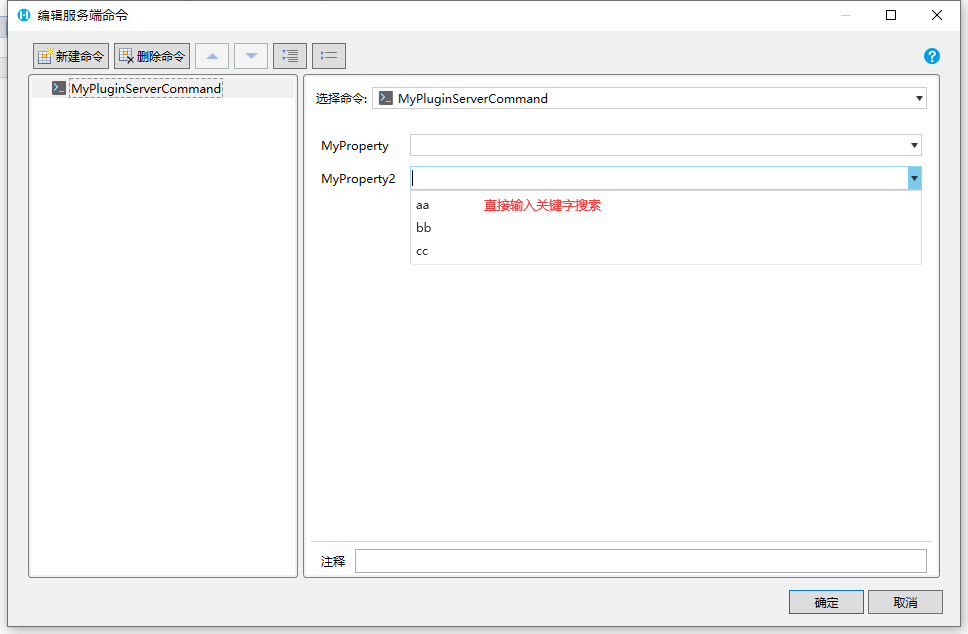Screen dimensions: 968x634
Task: Maximize the 编辑服务端命令 window
Action: pyautogui.click(x=891, y=15)
